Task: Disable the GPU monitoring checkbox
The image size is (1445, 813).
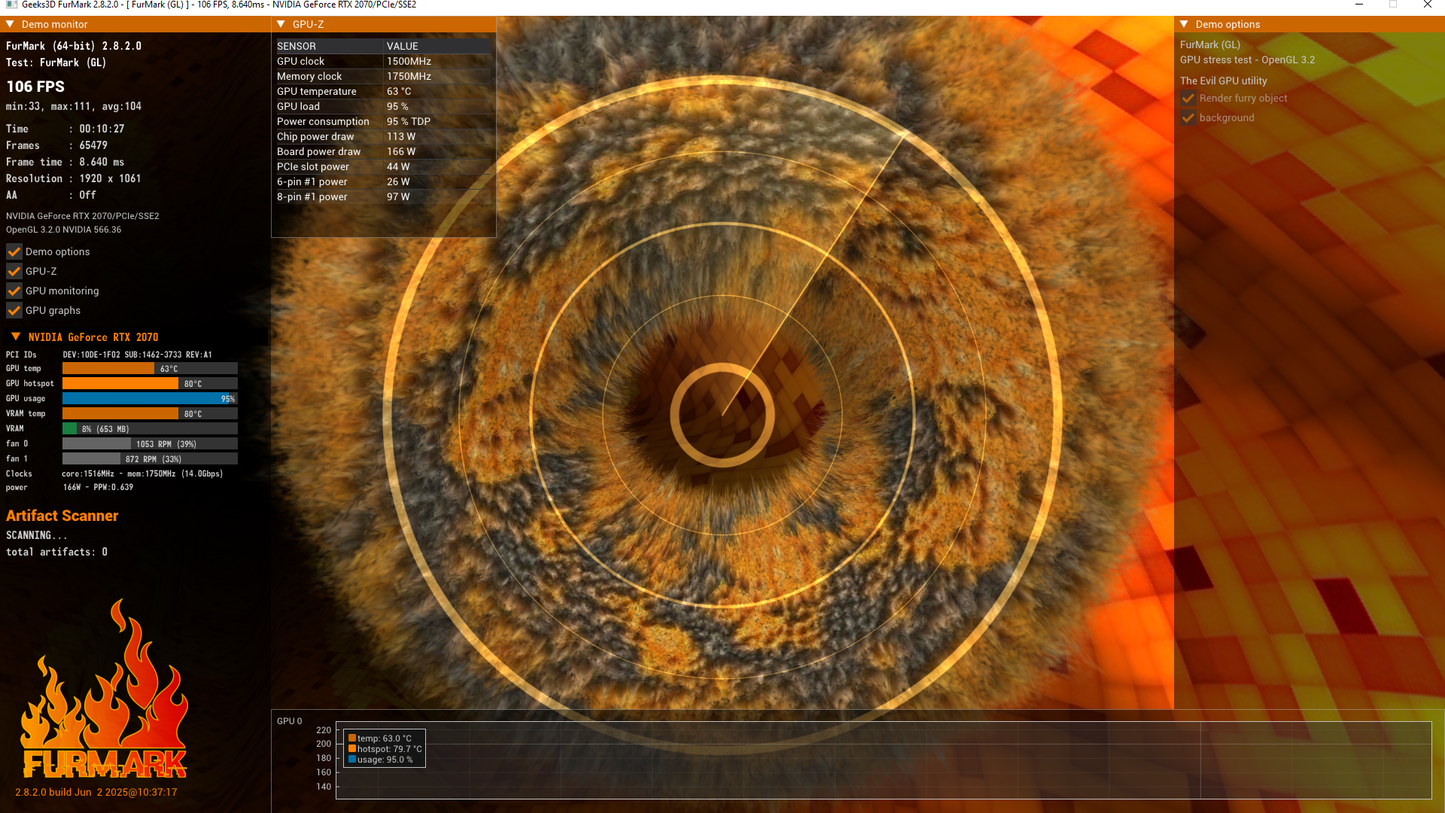Action: click(x=14, y=291)
